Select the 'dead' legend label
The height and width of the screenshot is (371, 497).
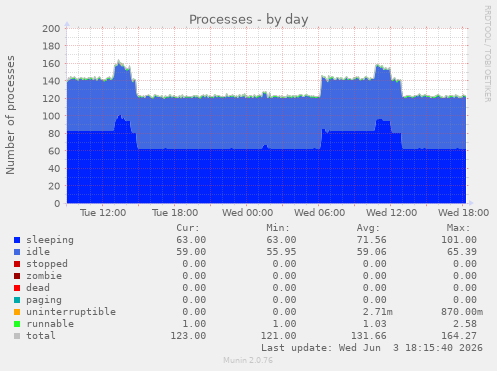[x=38, y=288]
